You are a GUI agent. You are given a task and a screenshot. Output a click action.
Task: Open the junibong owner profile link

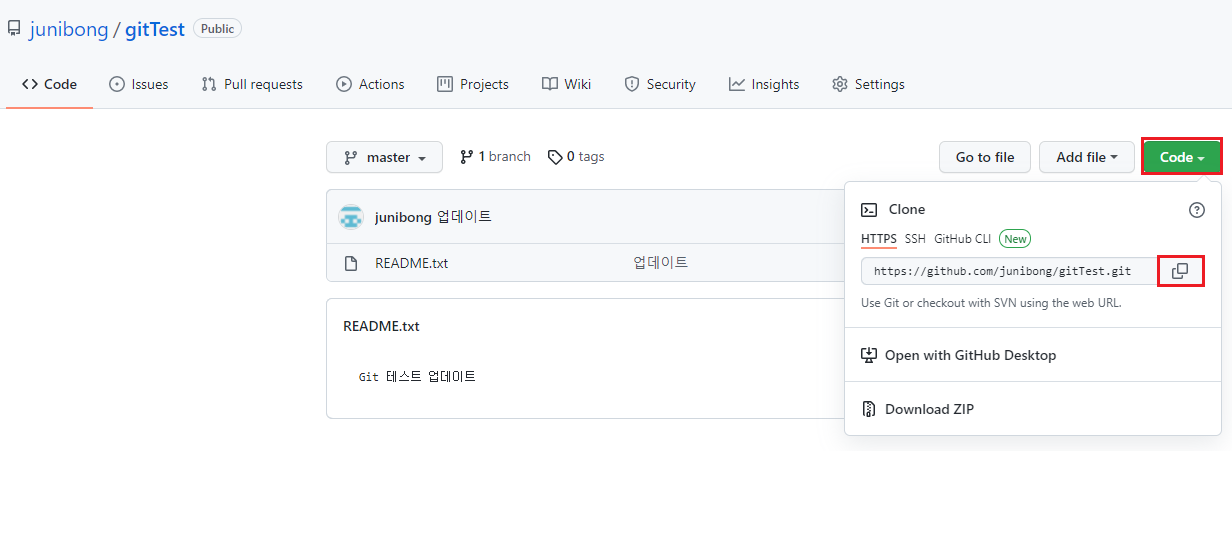(69, 29)
